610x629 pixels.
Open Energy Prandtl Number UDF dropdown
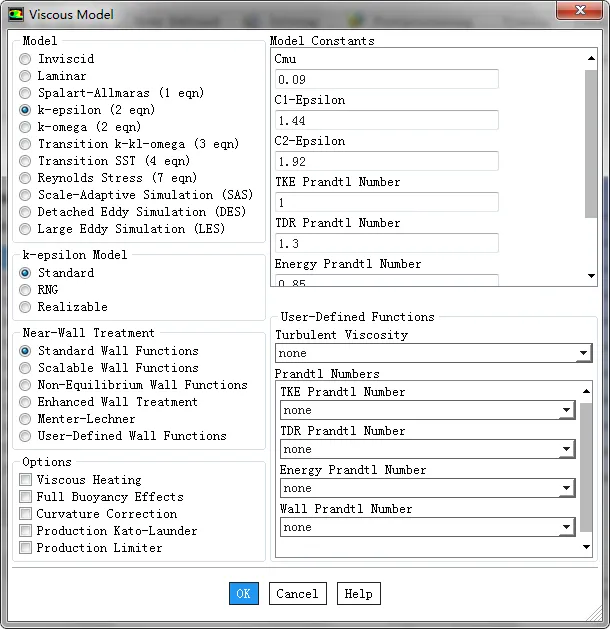tap(428, 488)
